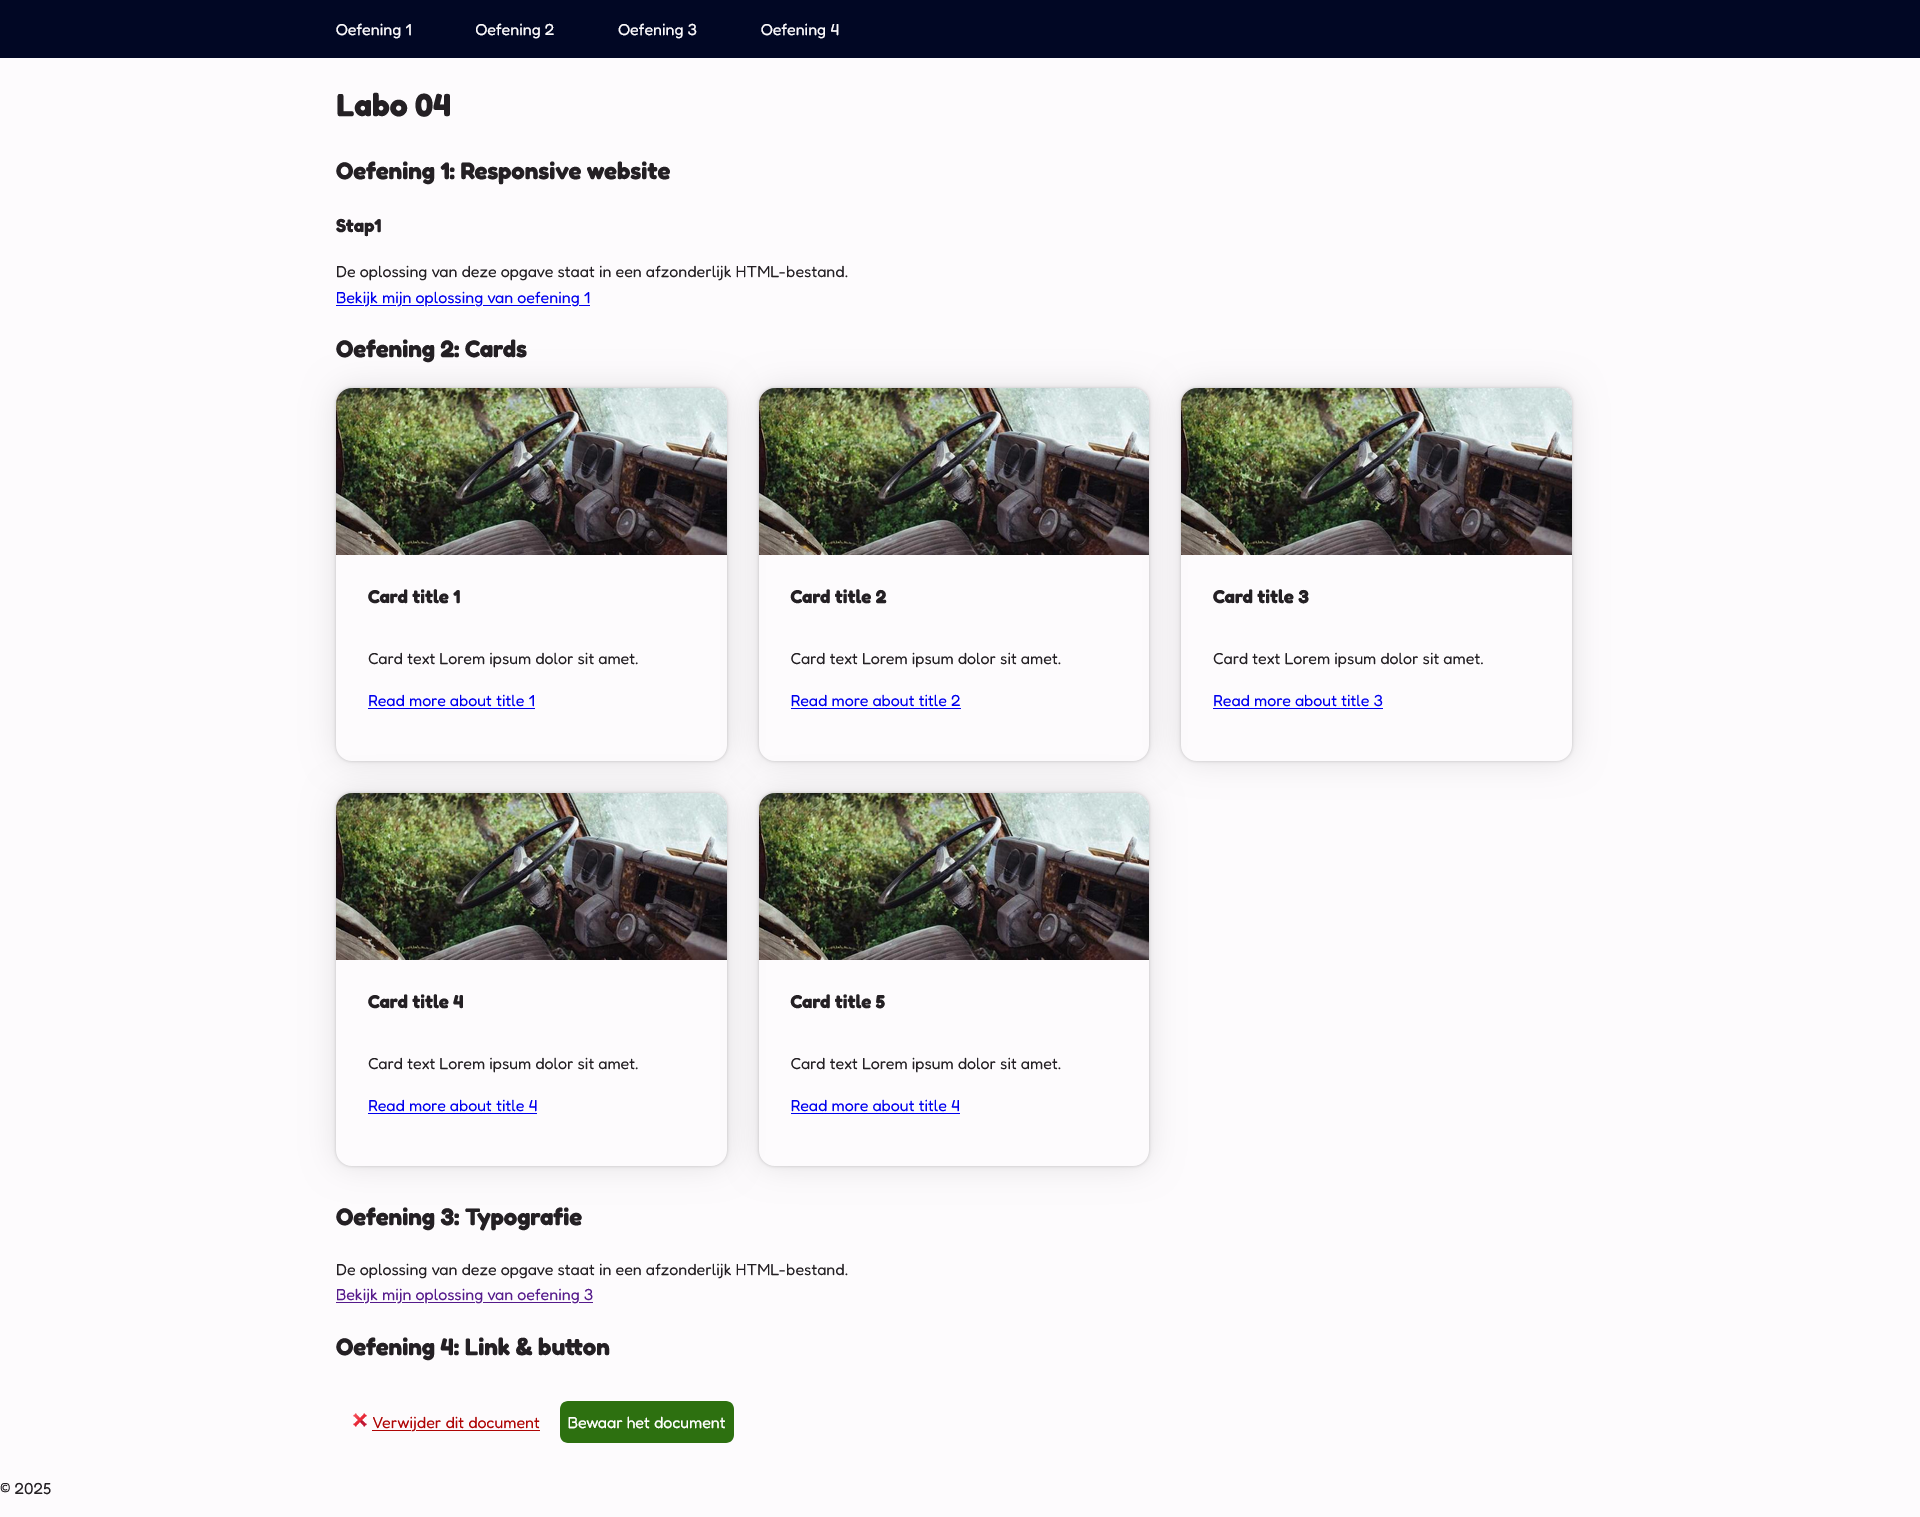Click the photo above Card title 5
The height and width of the screenshot is (1517, 1920).
[x=953, y=876]
